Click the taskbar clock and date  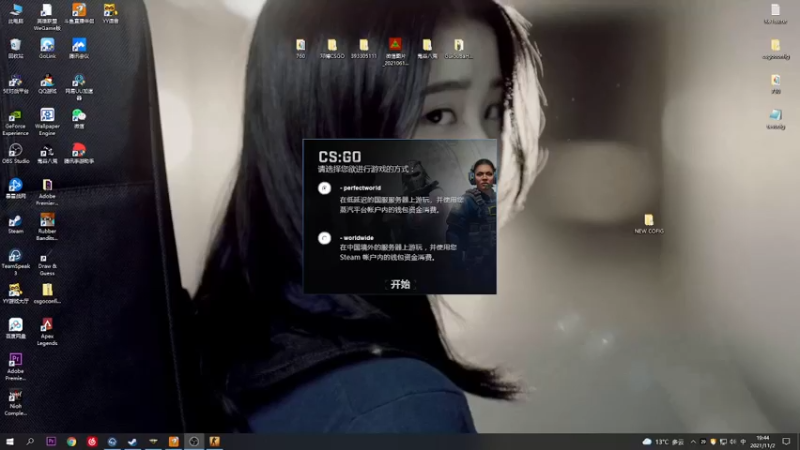(763, 442)
